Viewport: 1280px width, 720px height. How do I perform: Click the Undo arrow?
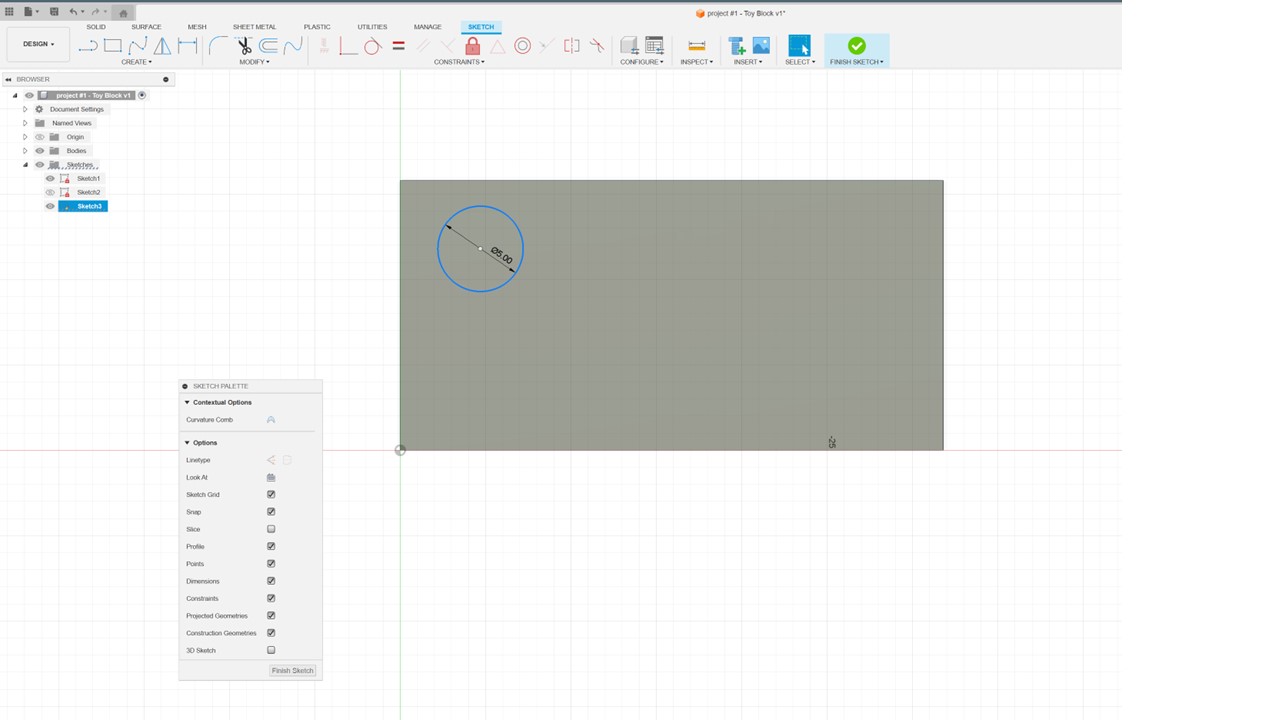coord(73,12)
